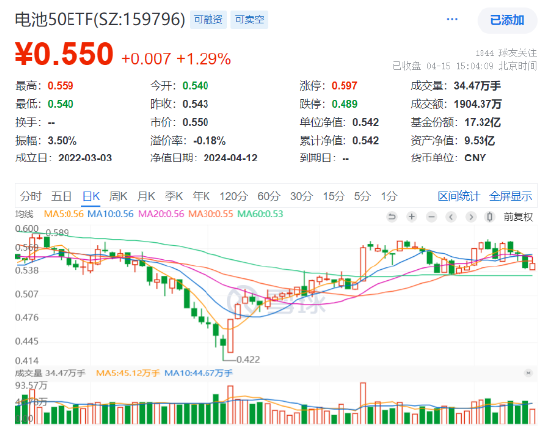
Task: Move chart right with chevron icon
Action: click(471, 217)
